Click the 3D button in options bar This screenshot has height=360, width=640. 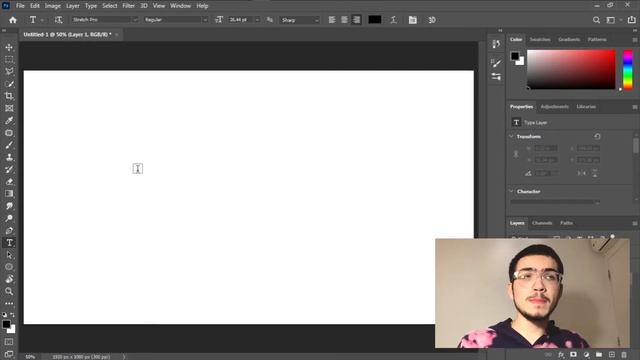pyautogui.click(x=432, y=20)
